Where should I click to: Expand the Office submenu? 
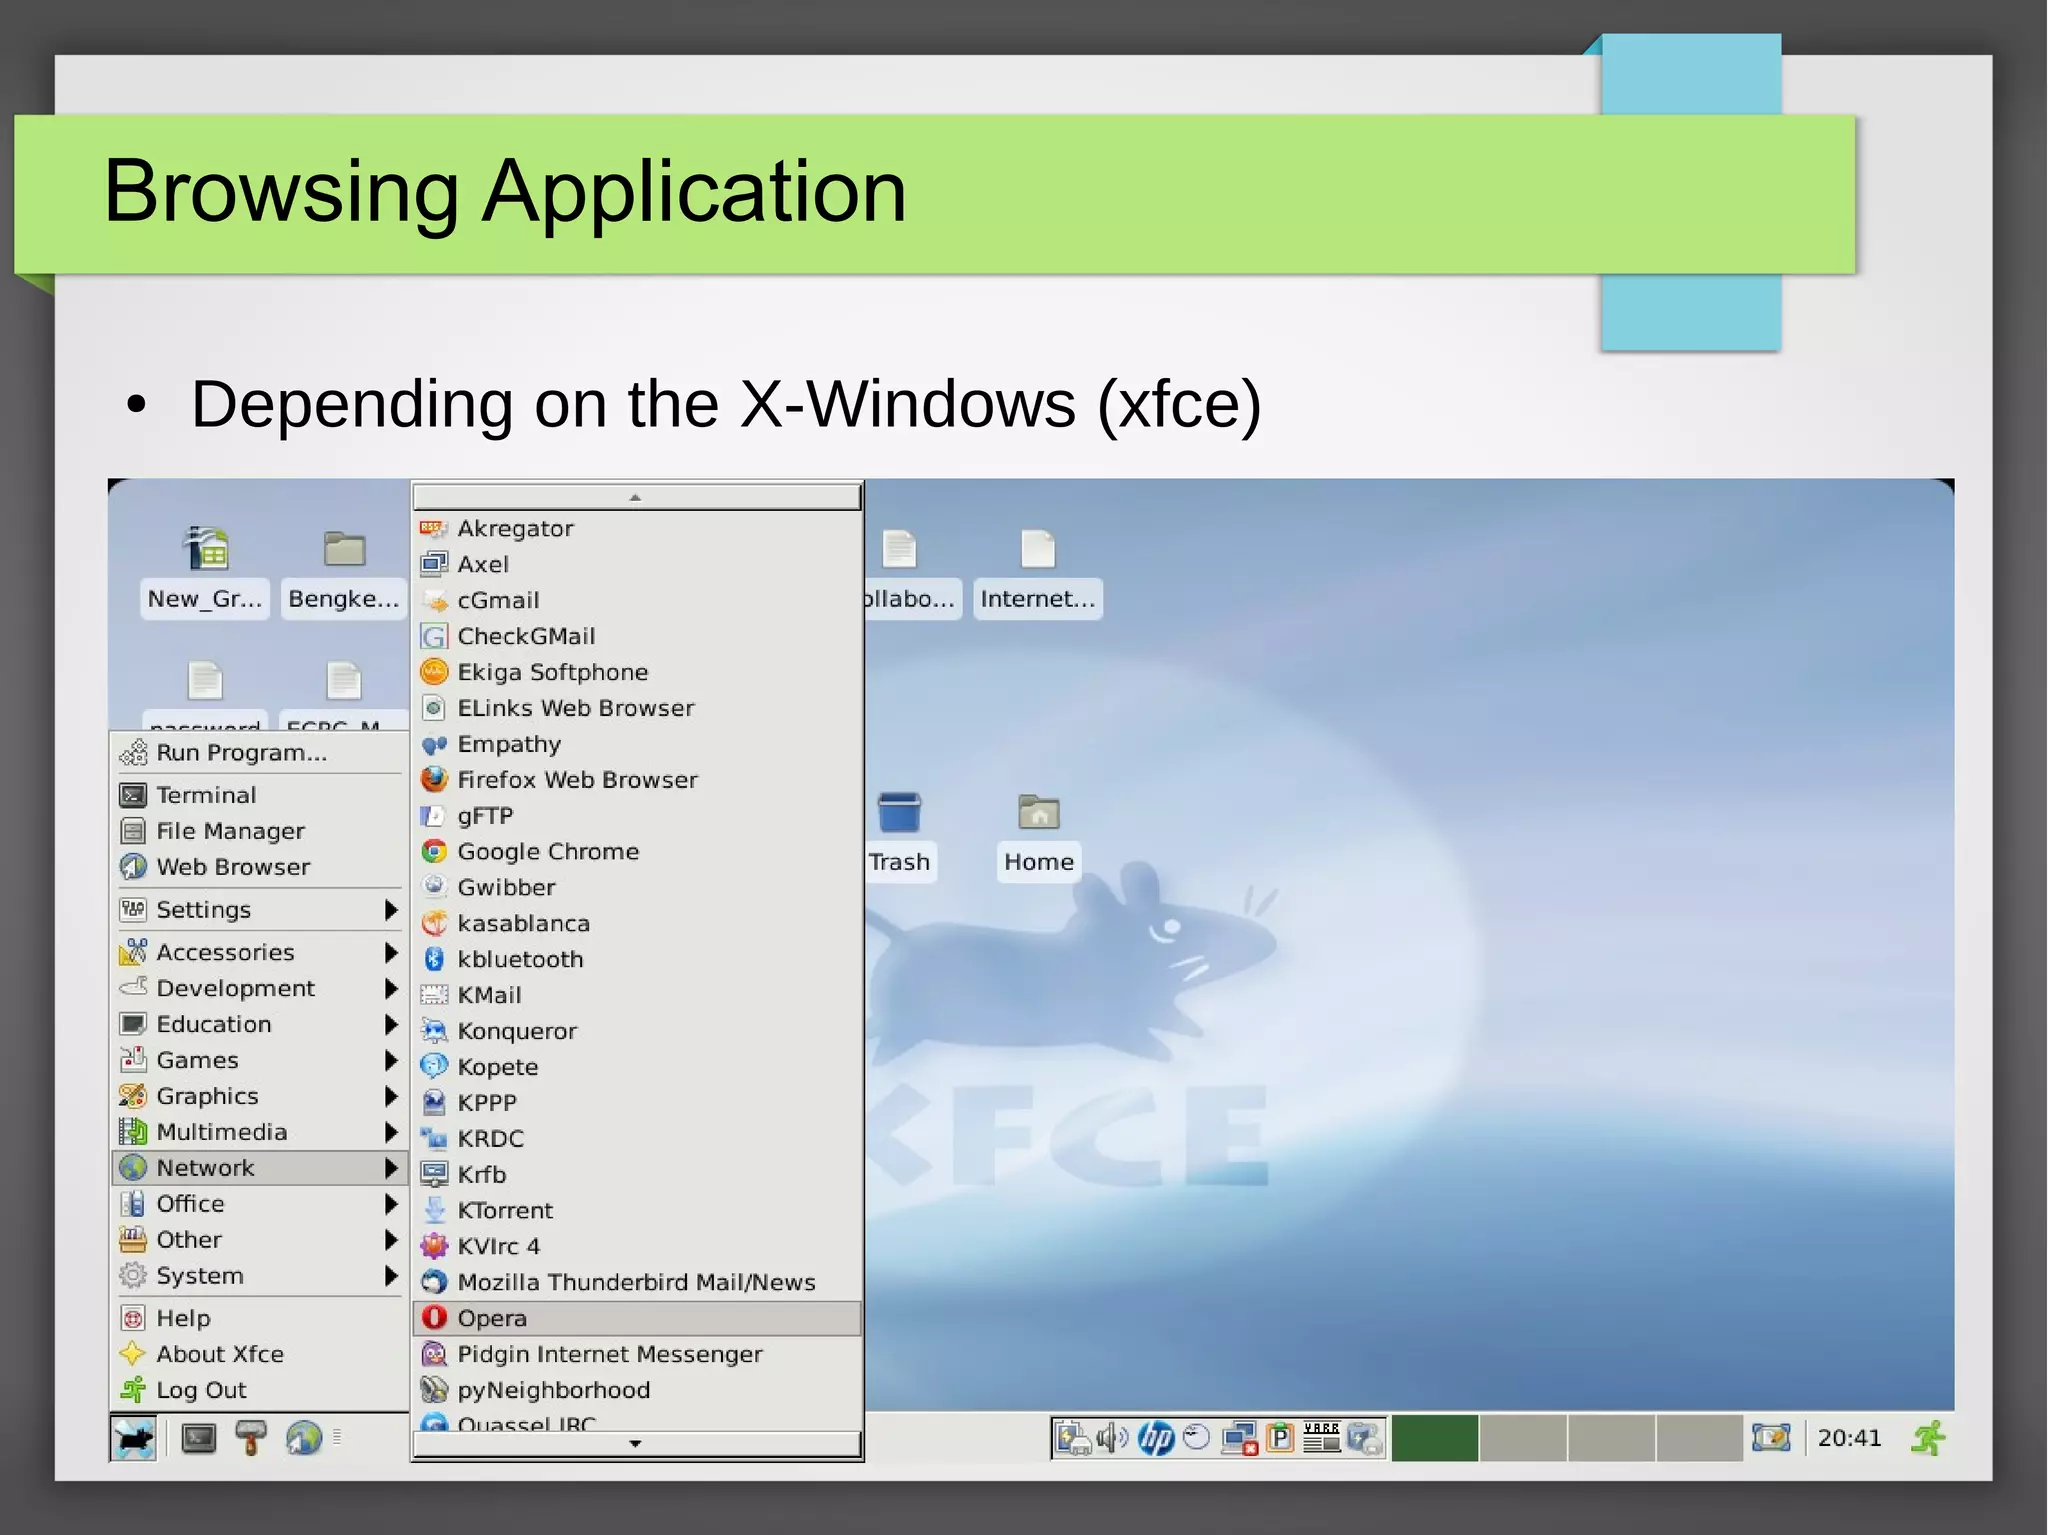[259, 1205]
